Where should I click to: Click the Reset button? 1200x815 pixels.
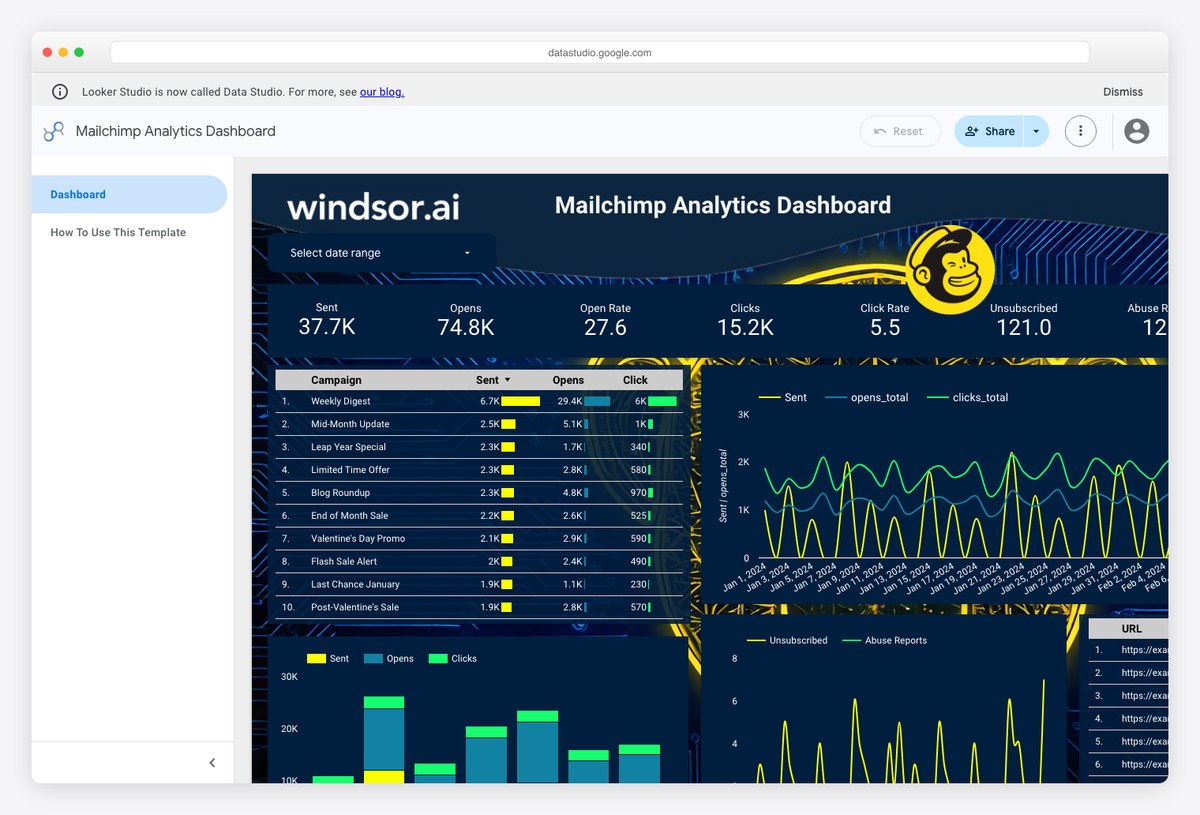pos(900,131)
